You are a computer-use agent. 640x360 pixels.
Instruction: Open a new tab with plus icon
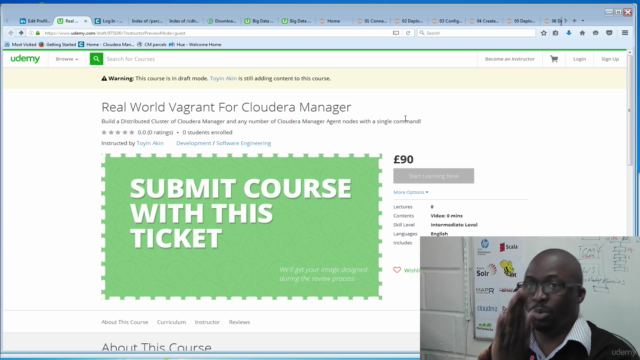pyautogui.click(x=574, y=20)
